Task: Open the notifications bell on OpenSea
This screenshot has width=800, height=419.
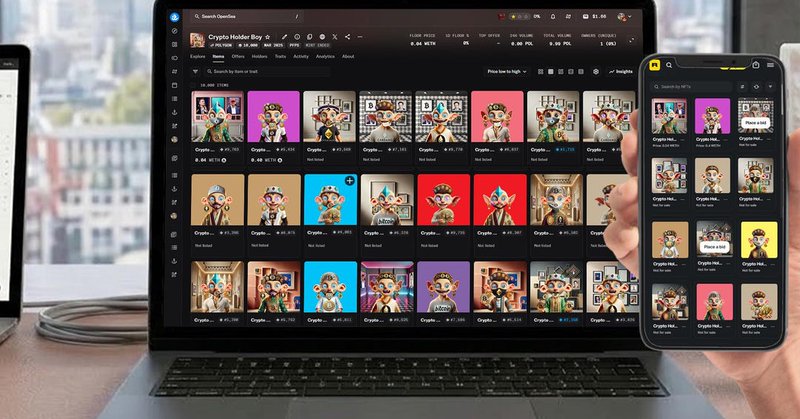Action: (x=553, y=16)
